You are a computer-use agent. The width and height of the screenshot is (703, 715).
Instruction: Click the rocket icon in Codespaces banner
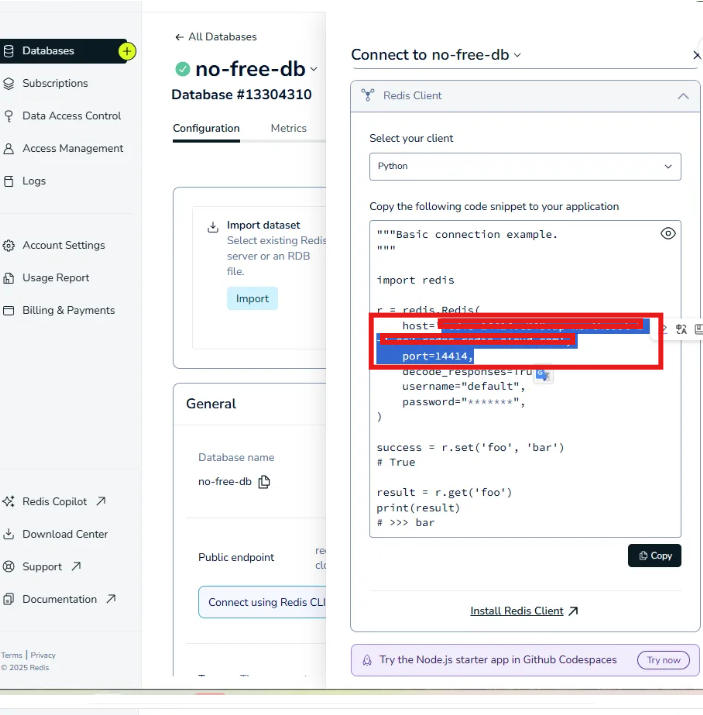click(x=367, y=660)
